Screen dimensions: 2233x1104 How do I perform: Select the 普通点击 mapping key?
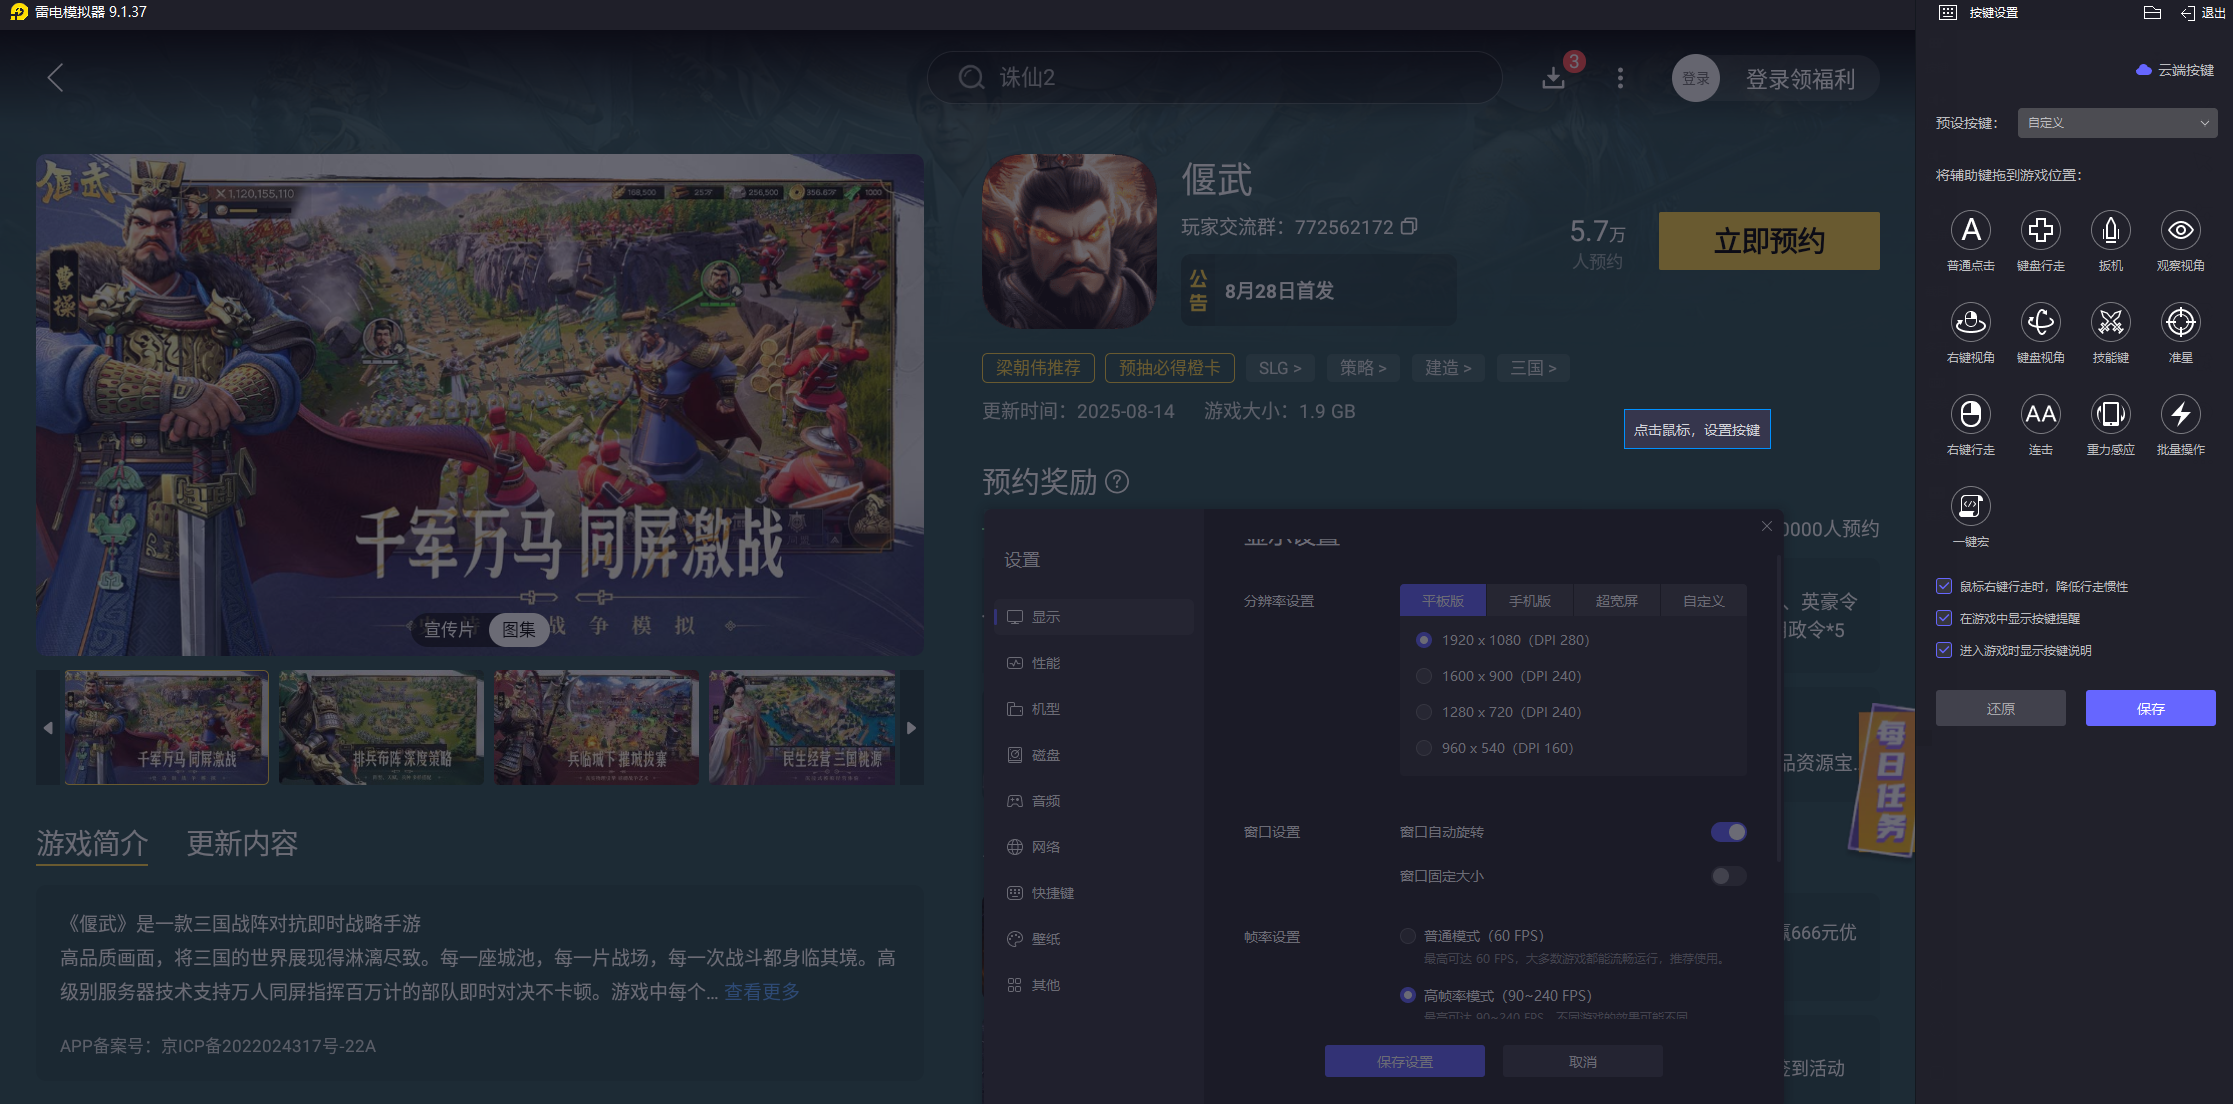point(1971,232)
